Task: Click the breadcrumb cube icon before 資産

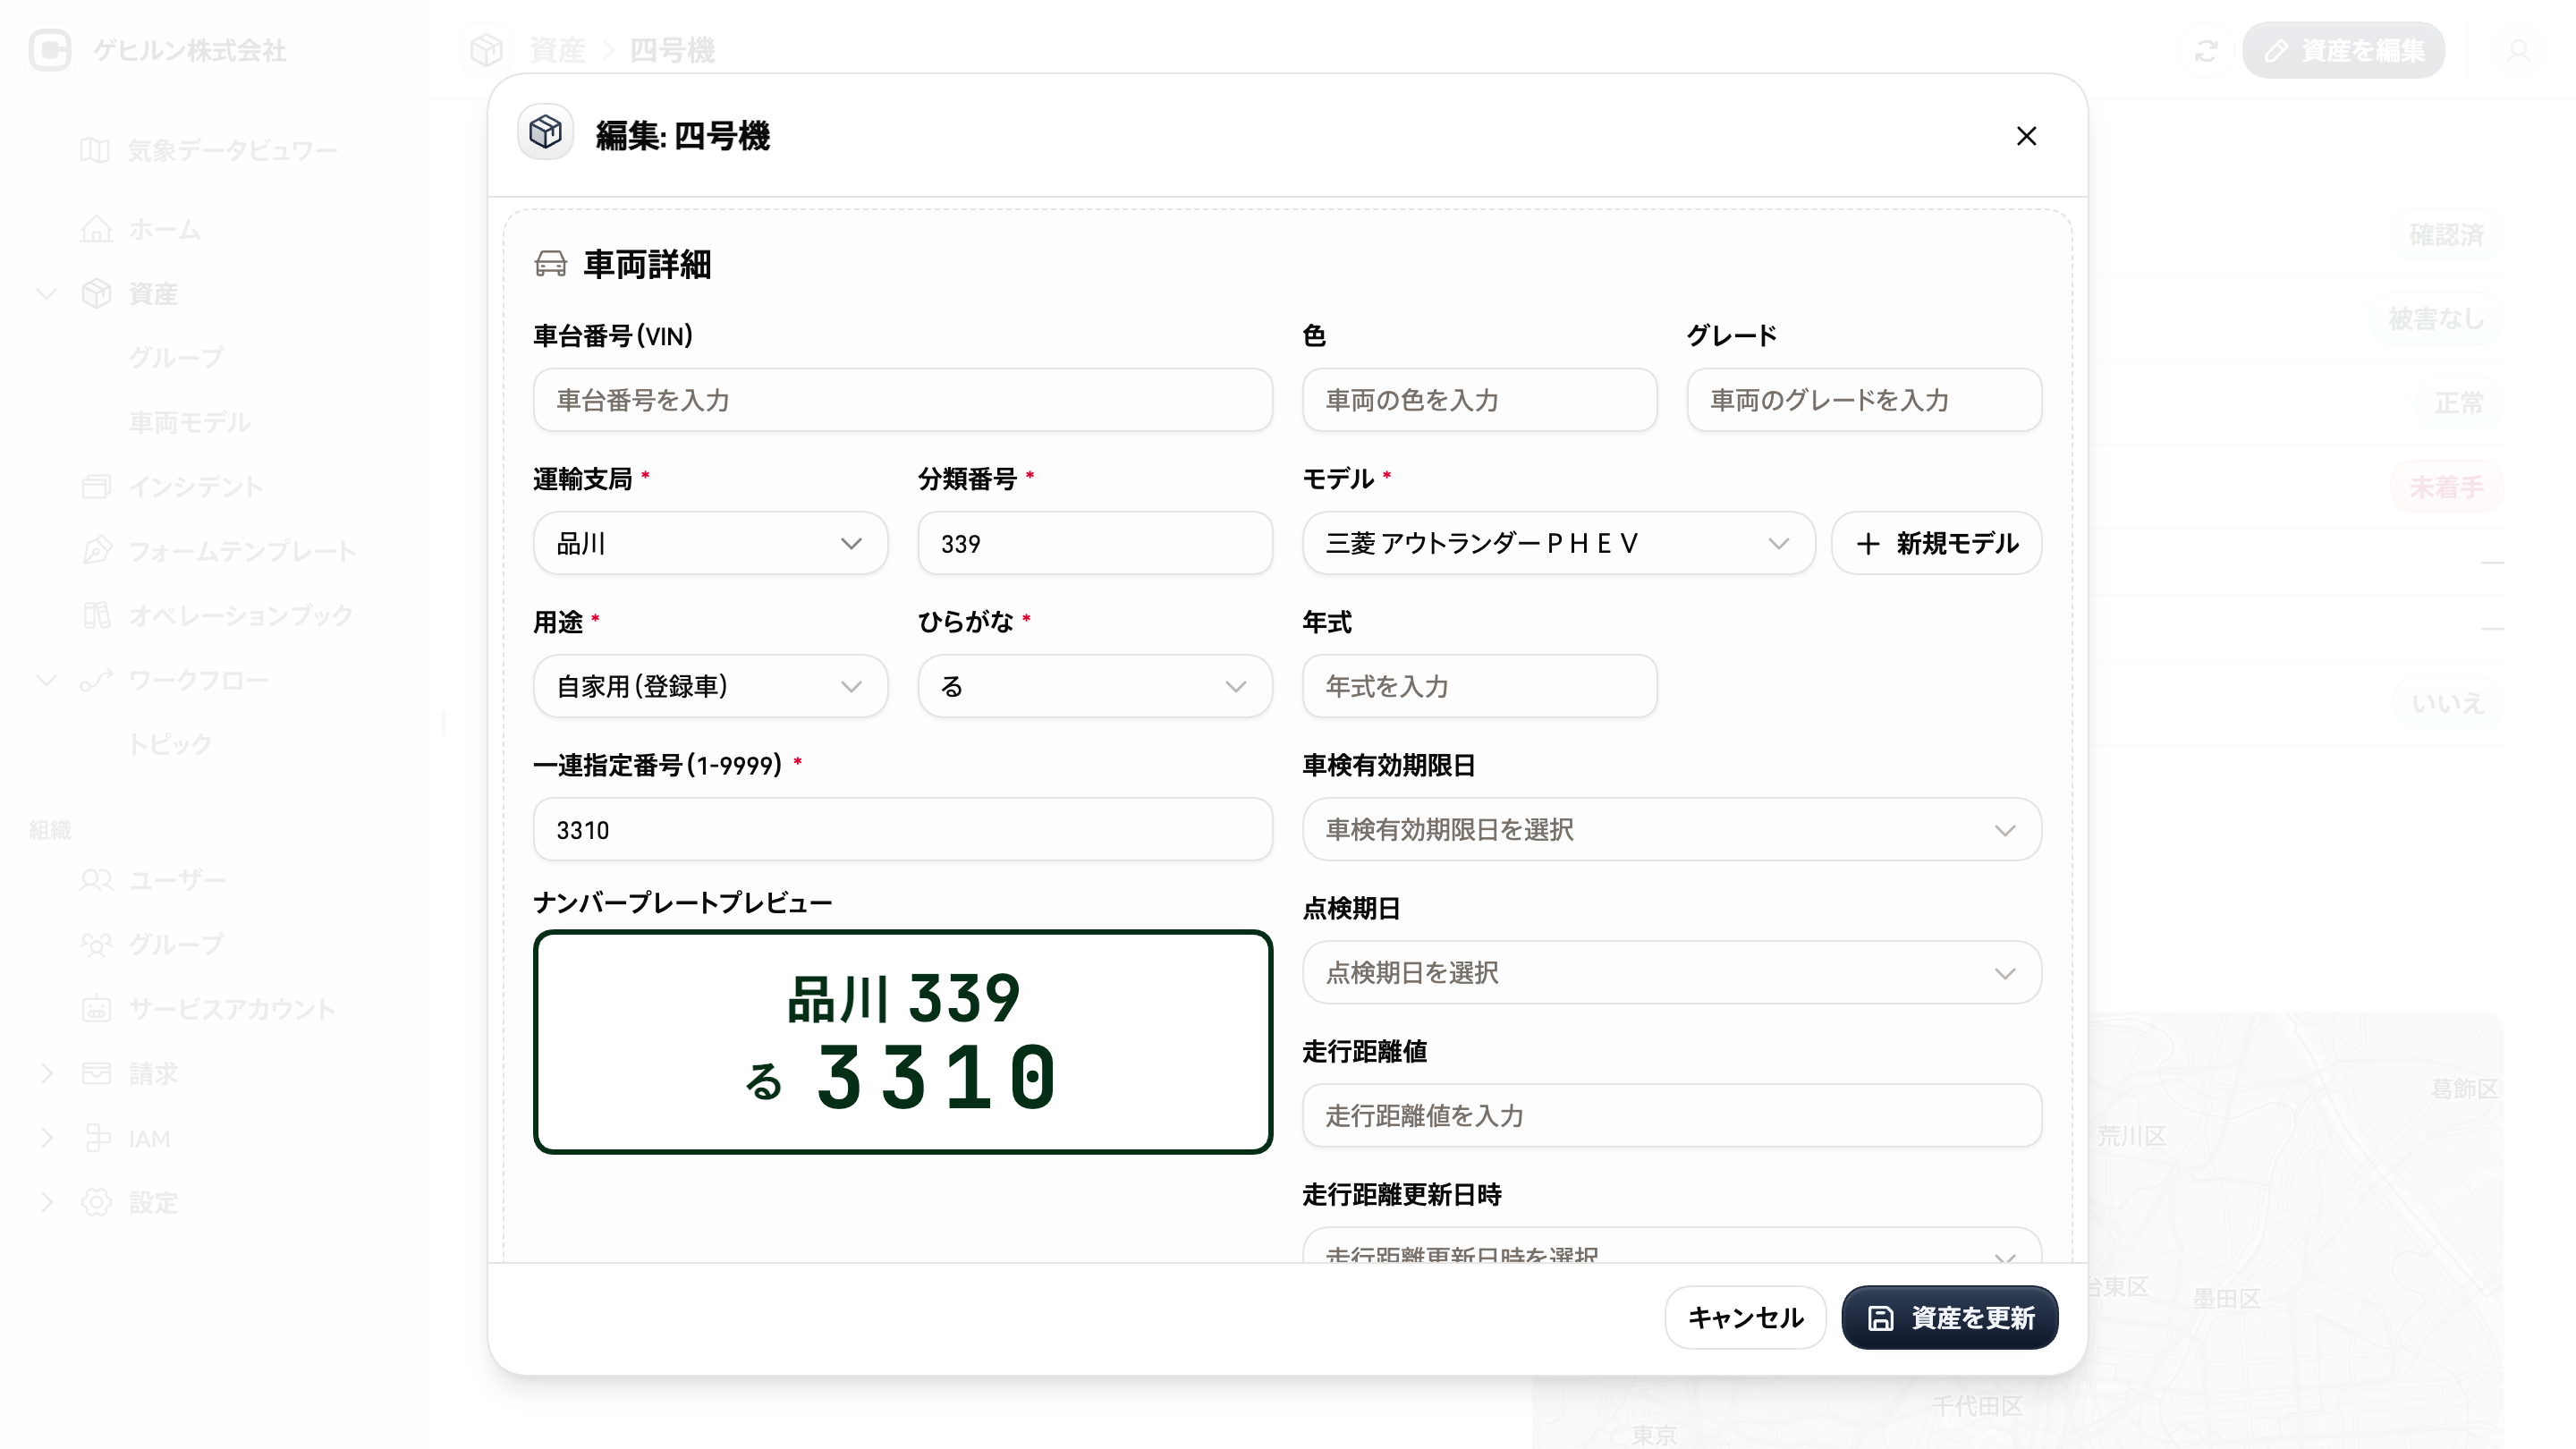Action: pos(486,50)
